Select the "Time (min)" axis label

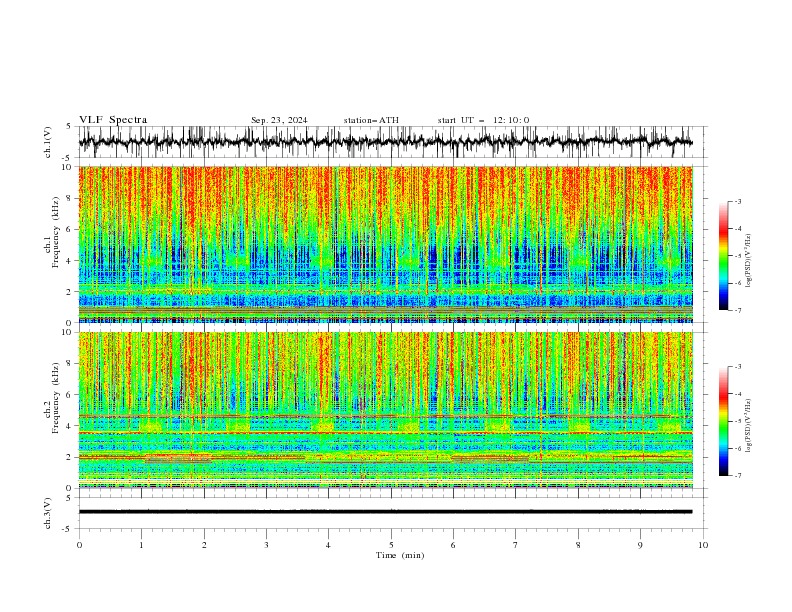tap(400, 555)
